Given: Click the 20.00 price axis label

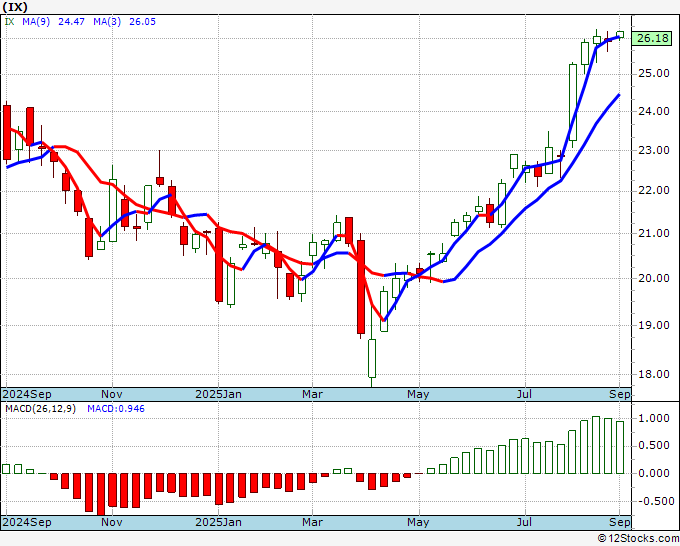Looking at the screenshot, I should pos(654,278).
